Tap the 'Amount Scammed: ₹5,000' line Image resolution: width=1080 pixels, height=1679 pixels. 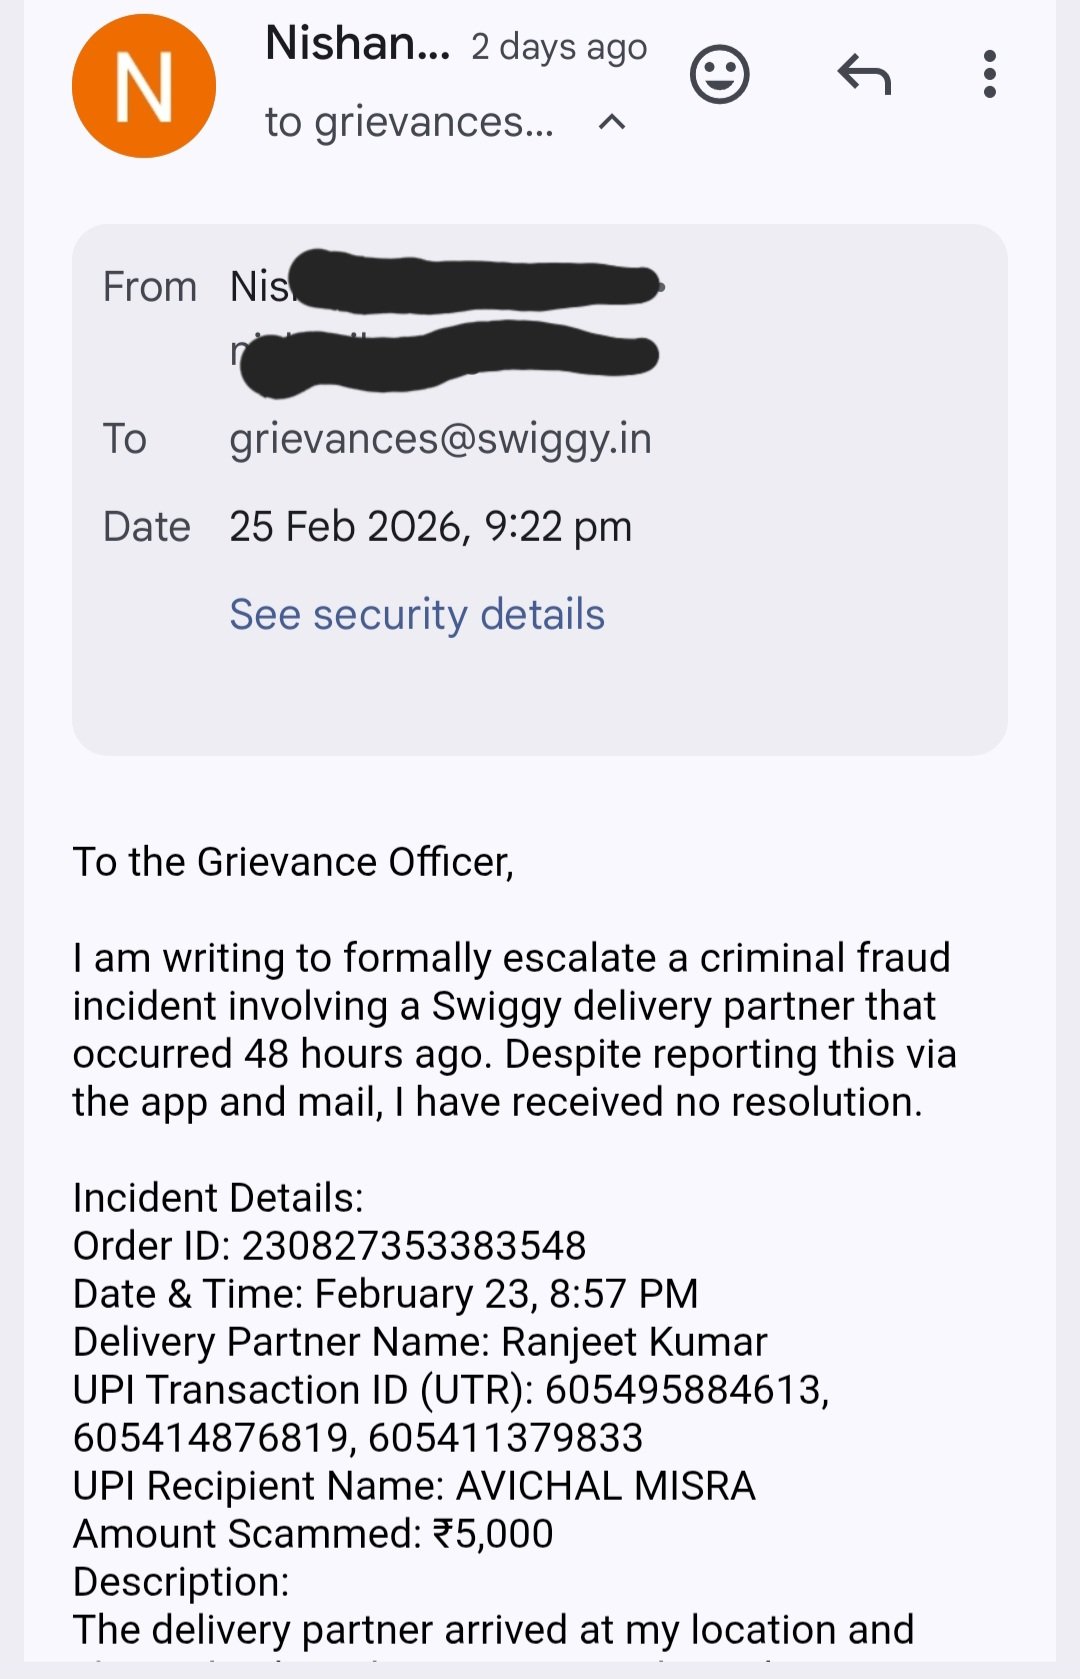[313, 1534]
